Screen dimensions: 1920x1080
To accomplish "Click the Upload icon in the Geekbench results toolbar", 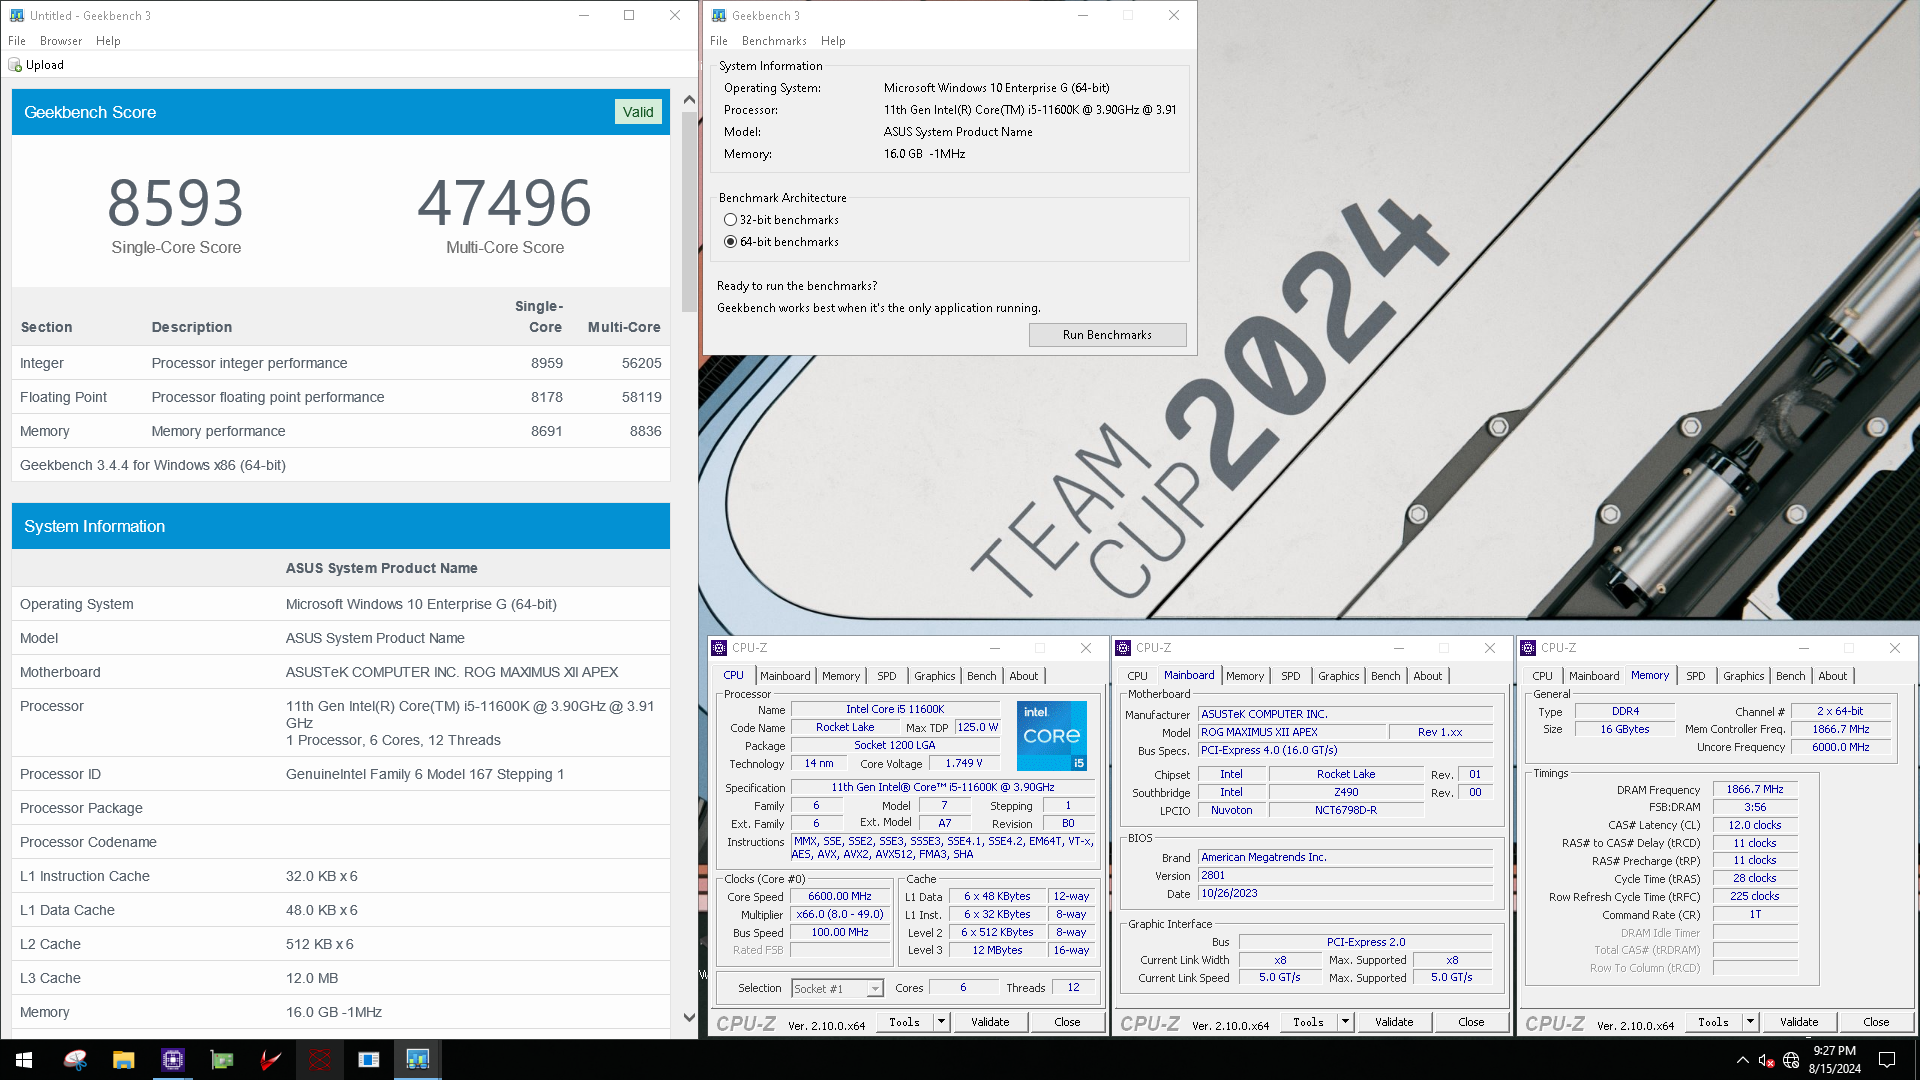I will click(15, 65).
